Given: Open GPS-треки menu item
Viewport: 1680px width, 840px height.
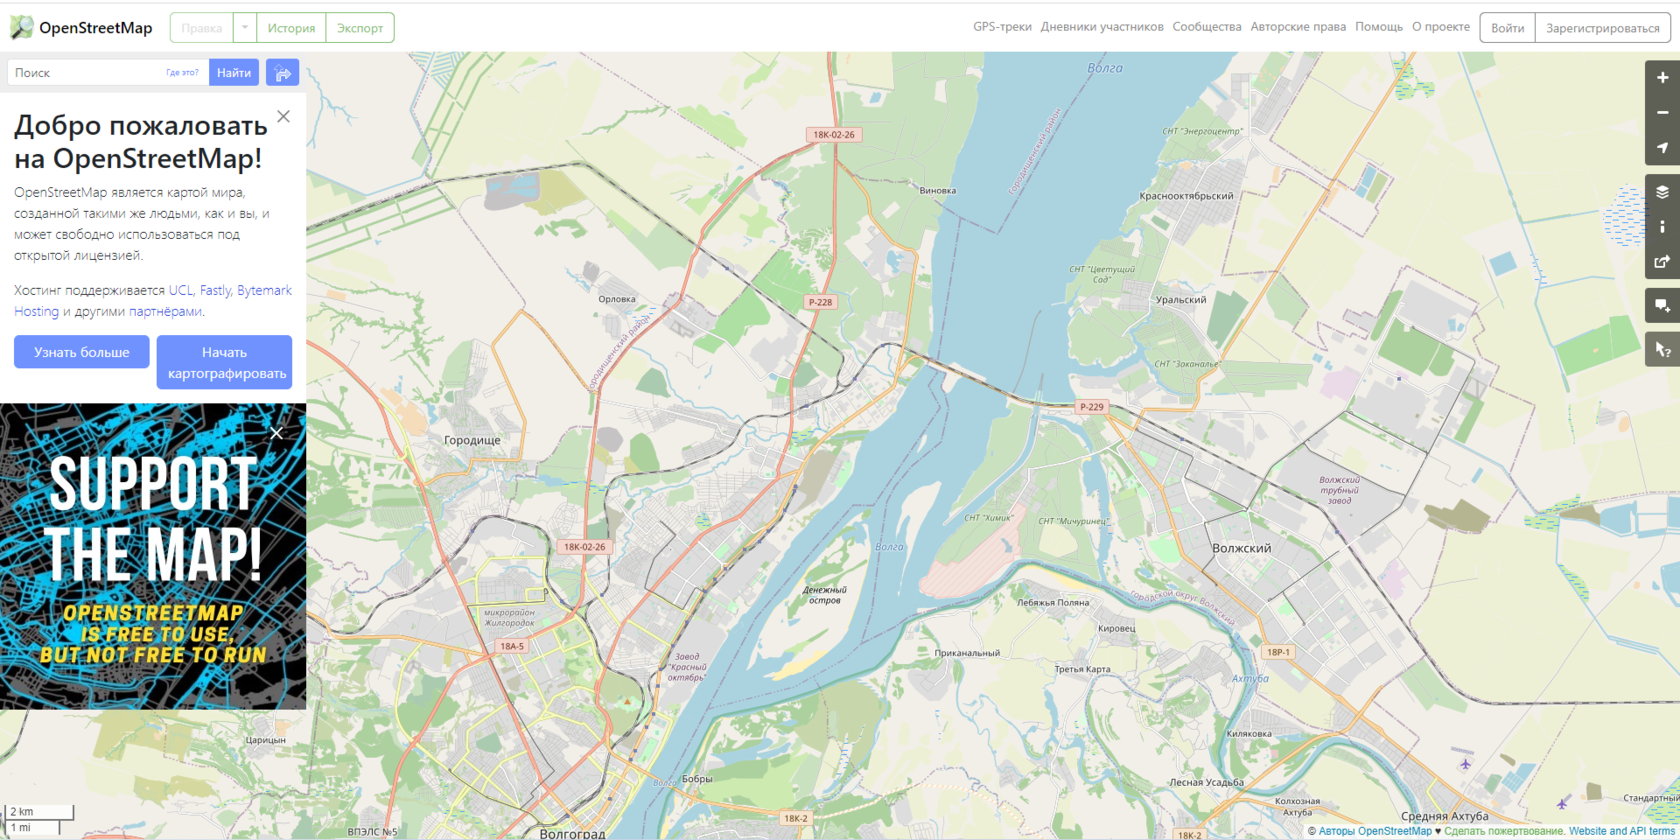Looking at the screenshot, I should (x=1002, y=27).
